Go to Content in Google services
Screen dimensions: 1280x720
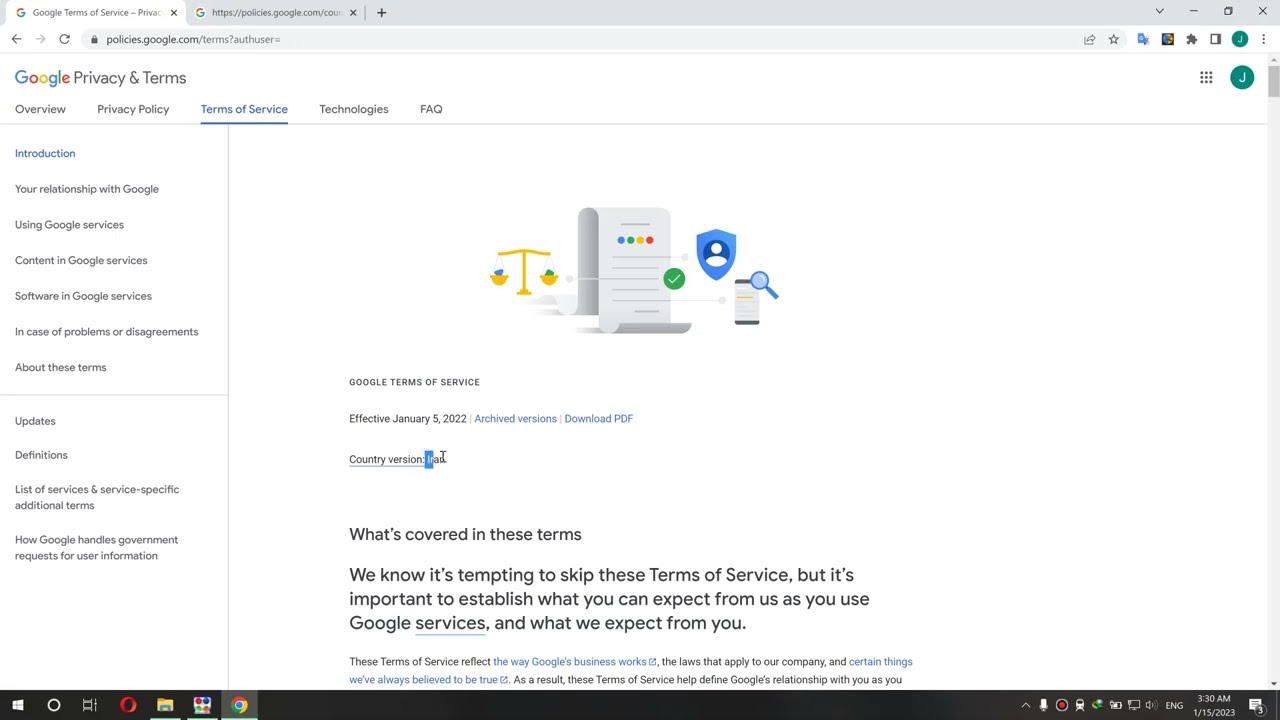pos(81,260)
